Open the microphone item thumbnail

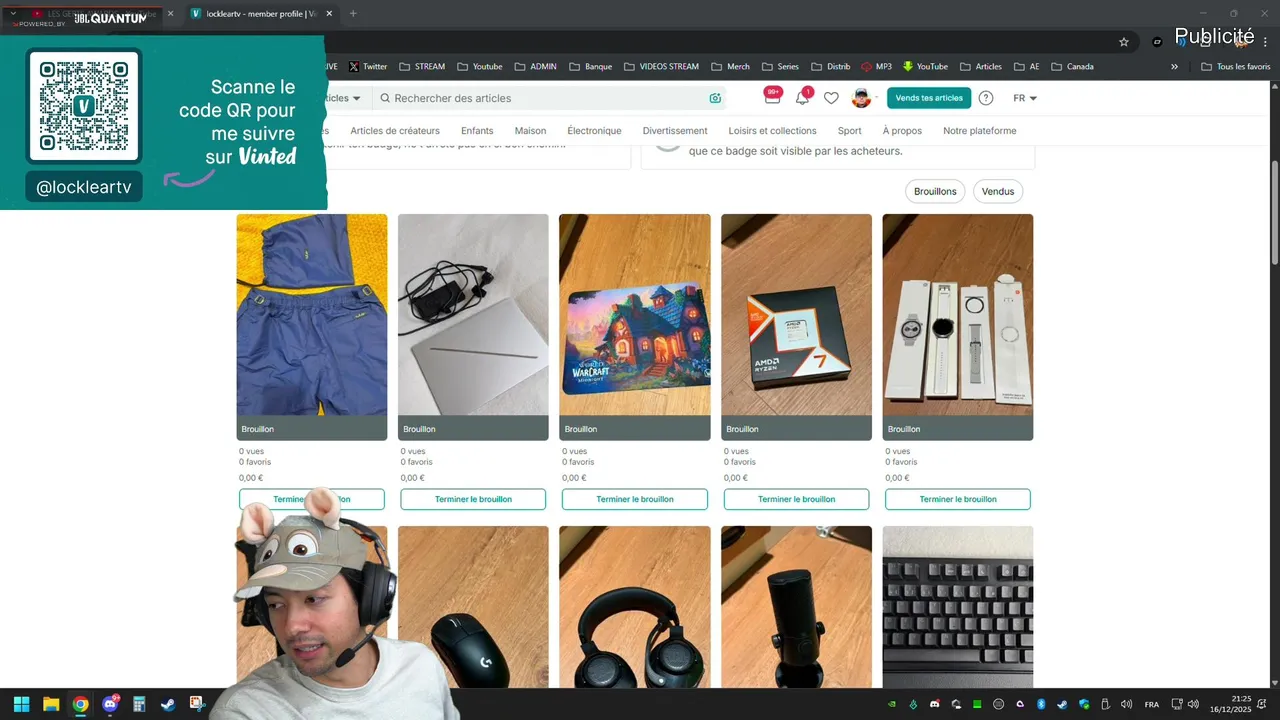tap(796, 607)
